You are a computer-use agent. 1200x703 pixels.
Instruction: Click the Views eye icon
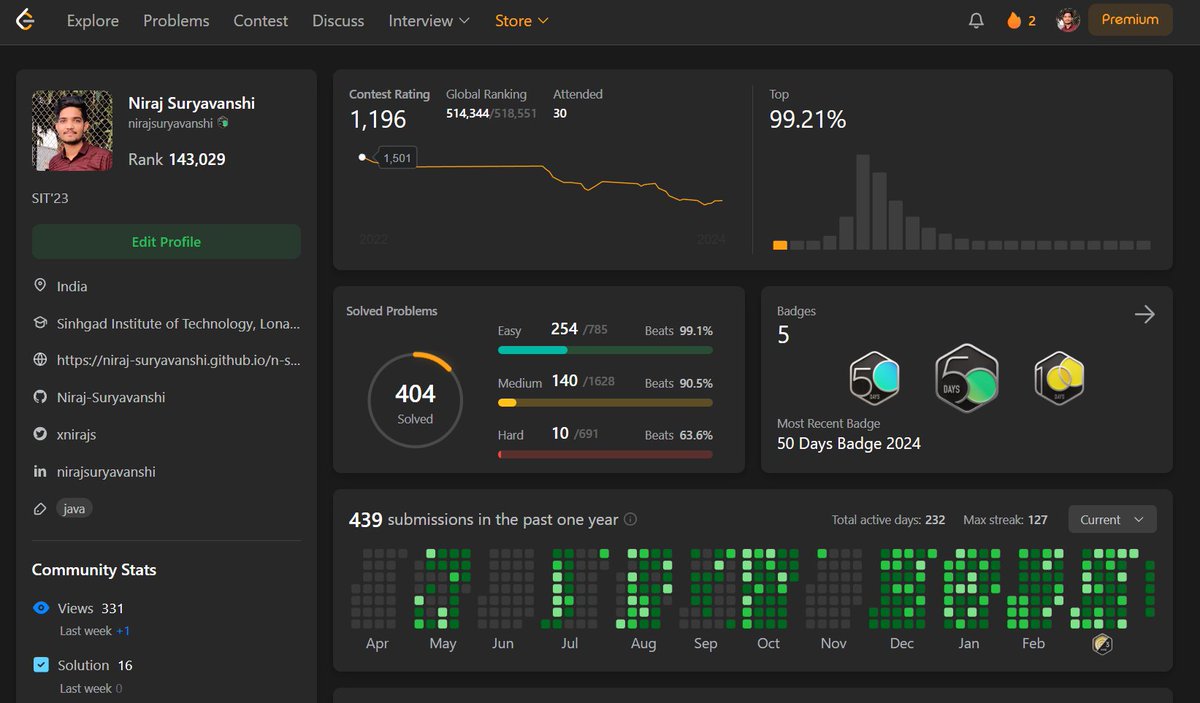coord(41,608)
